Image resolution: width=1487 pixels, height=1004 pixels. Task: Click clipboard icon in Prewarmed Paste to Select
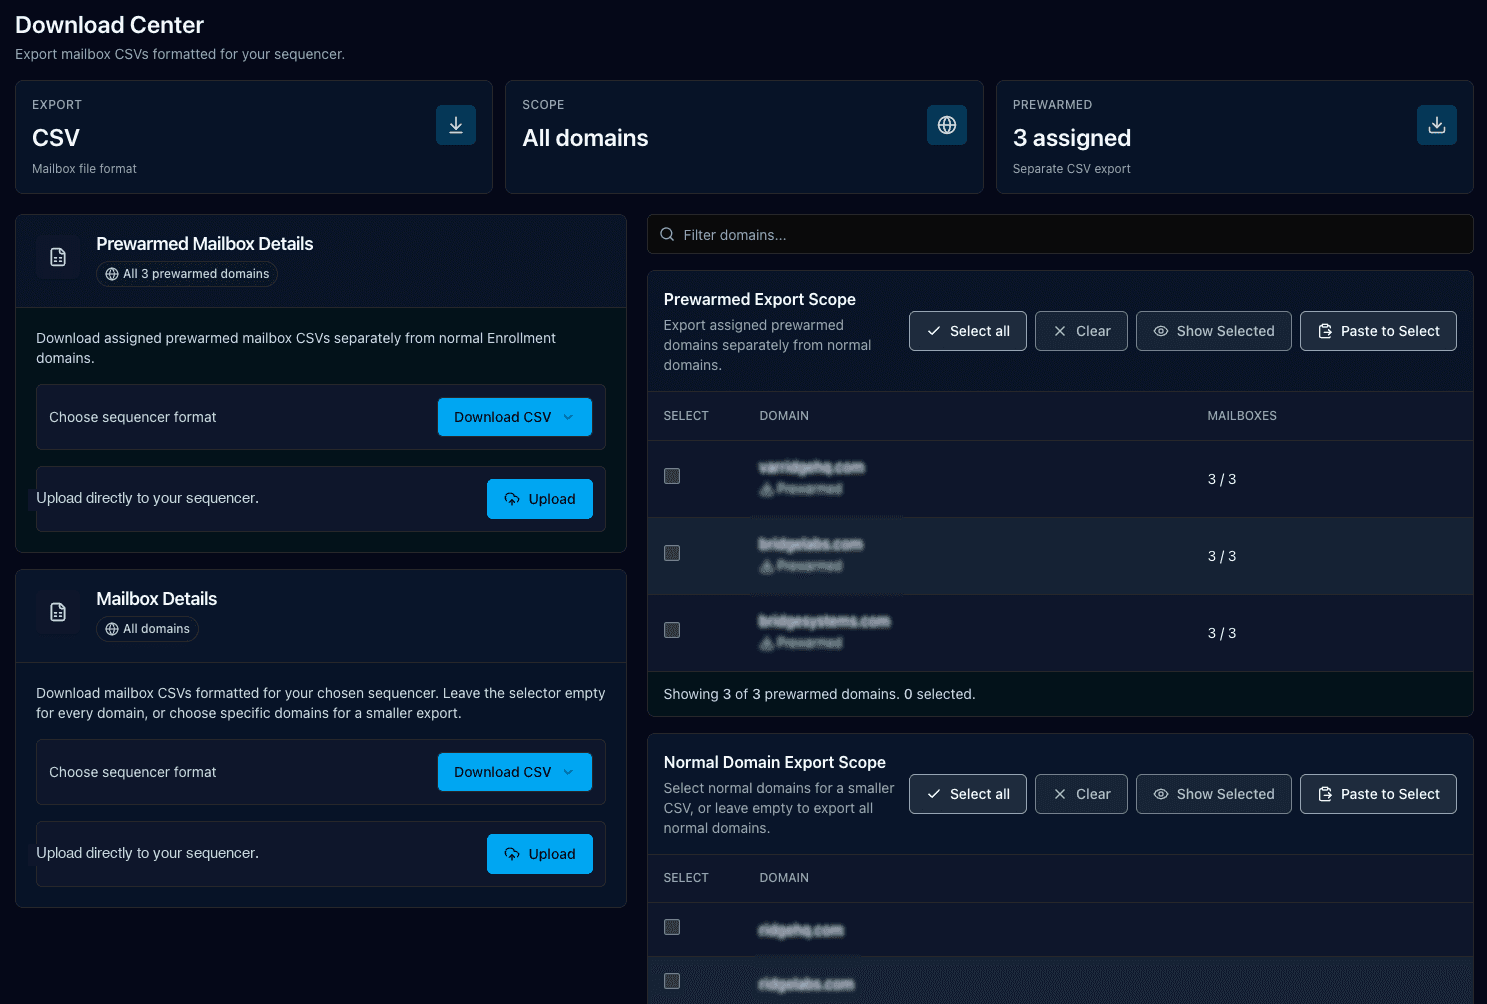[1325, 331]
